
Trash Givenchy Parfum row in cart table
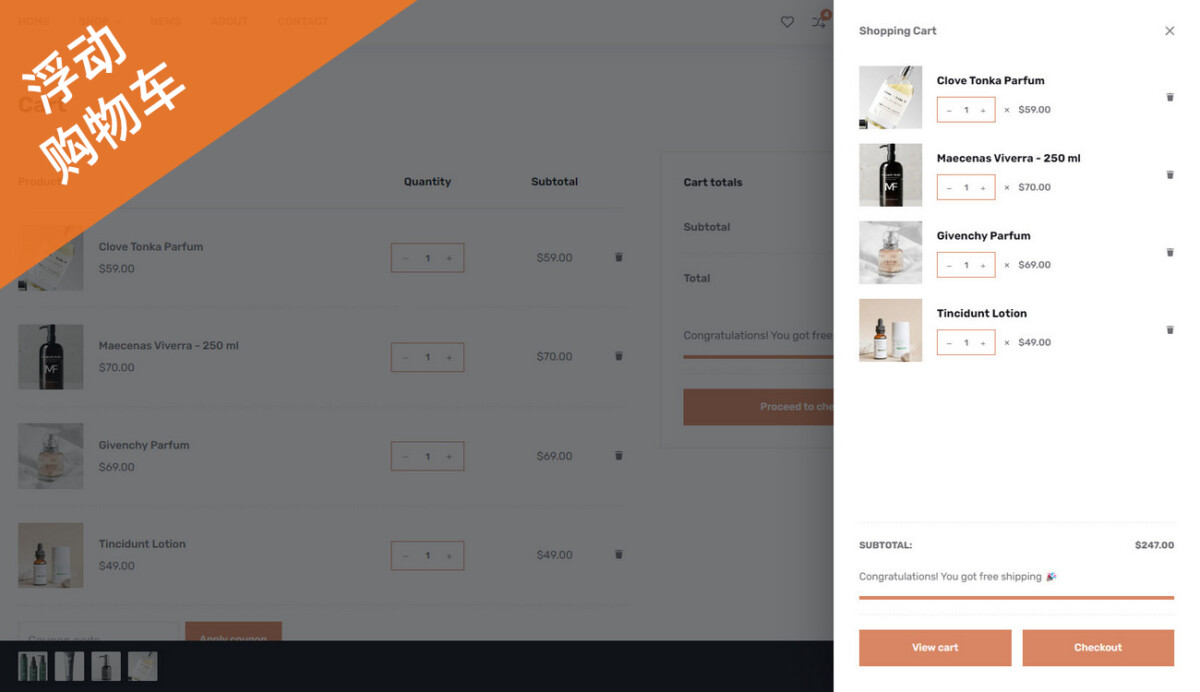[619, 455]
